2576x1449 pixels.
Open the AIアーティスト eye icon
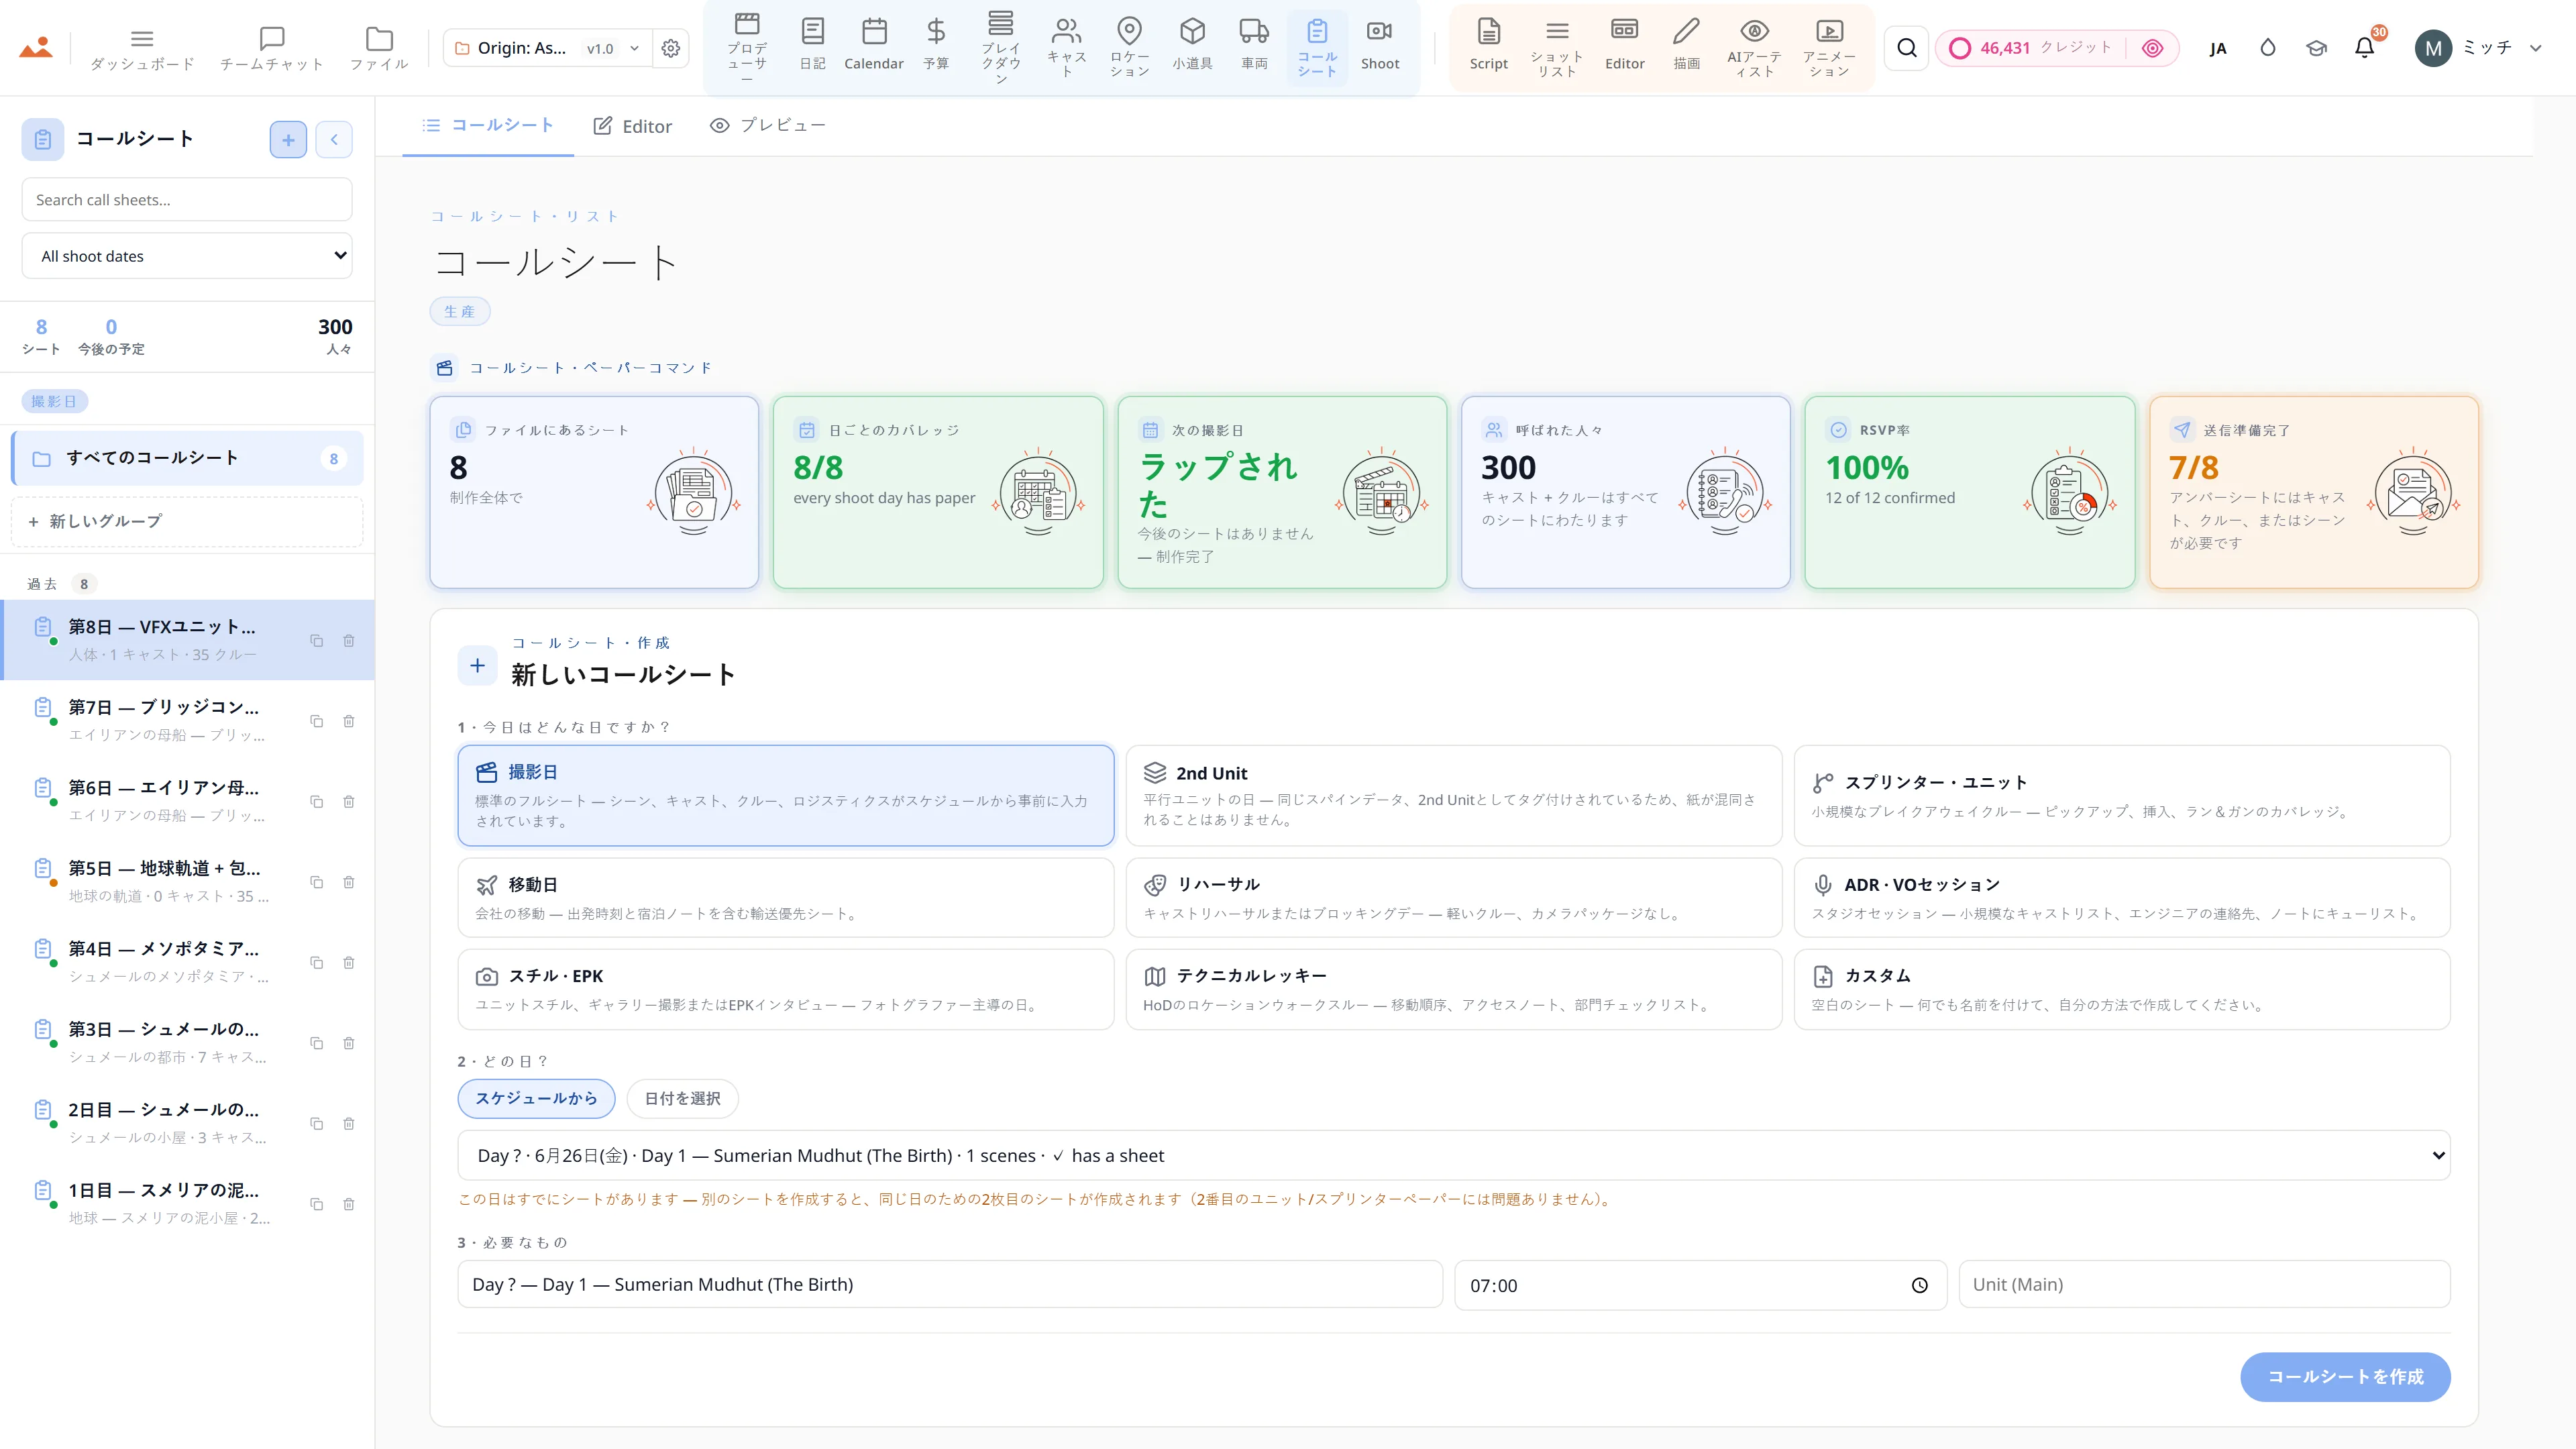(x=1754, y=31)
